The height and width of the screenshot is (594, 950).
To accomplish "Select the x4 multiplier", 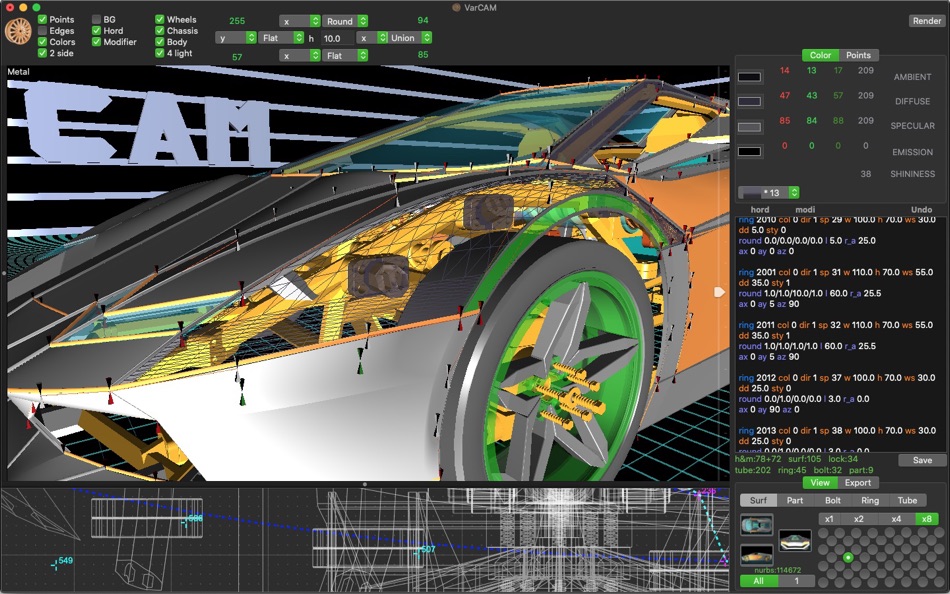I will [x=896, y=519].
